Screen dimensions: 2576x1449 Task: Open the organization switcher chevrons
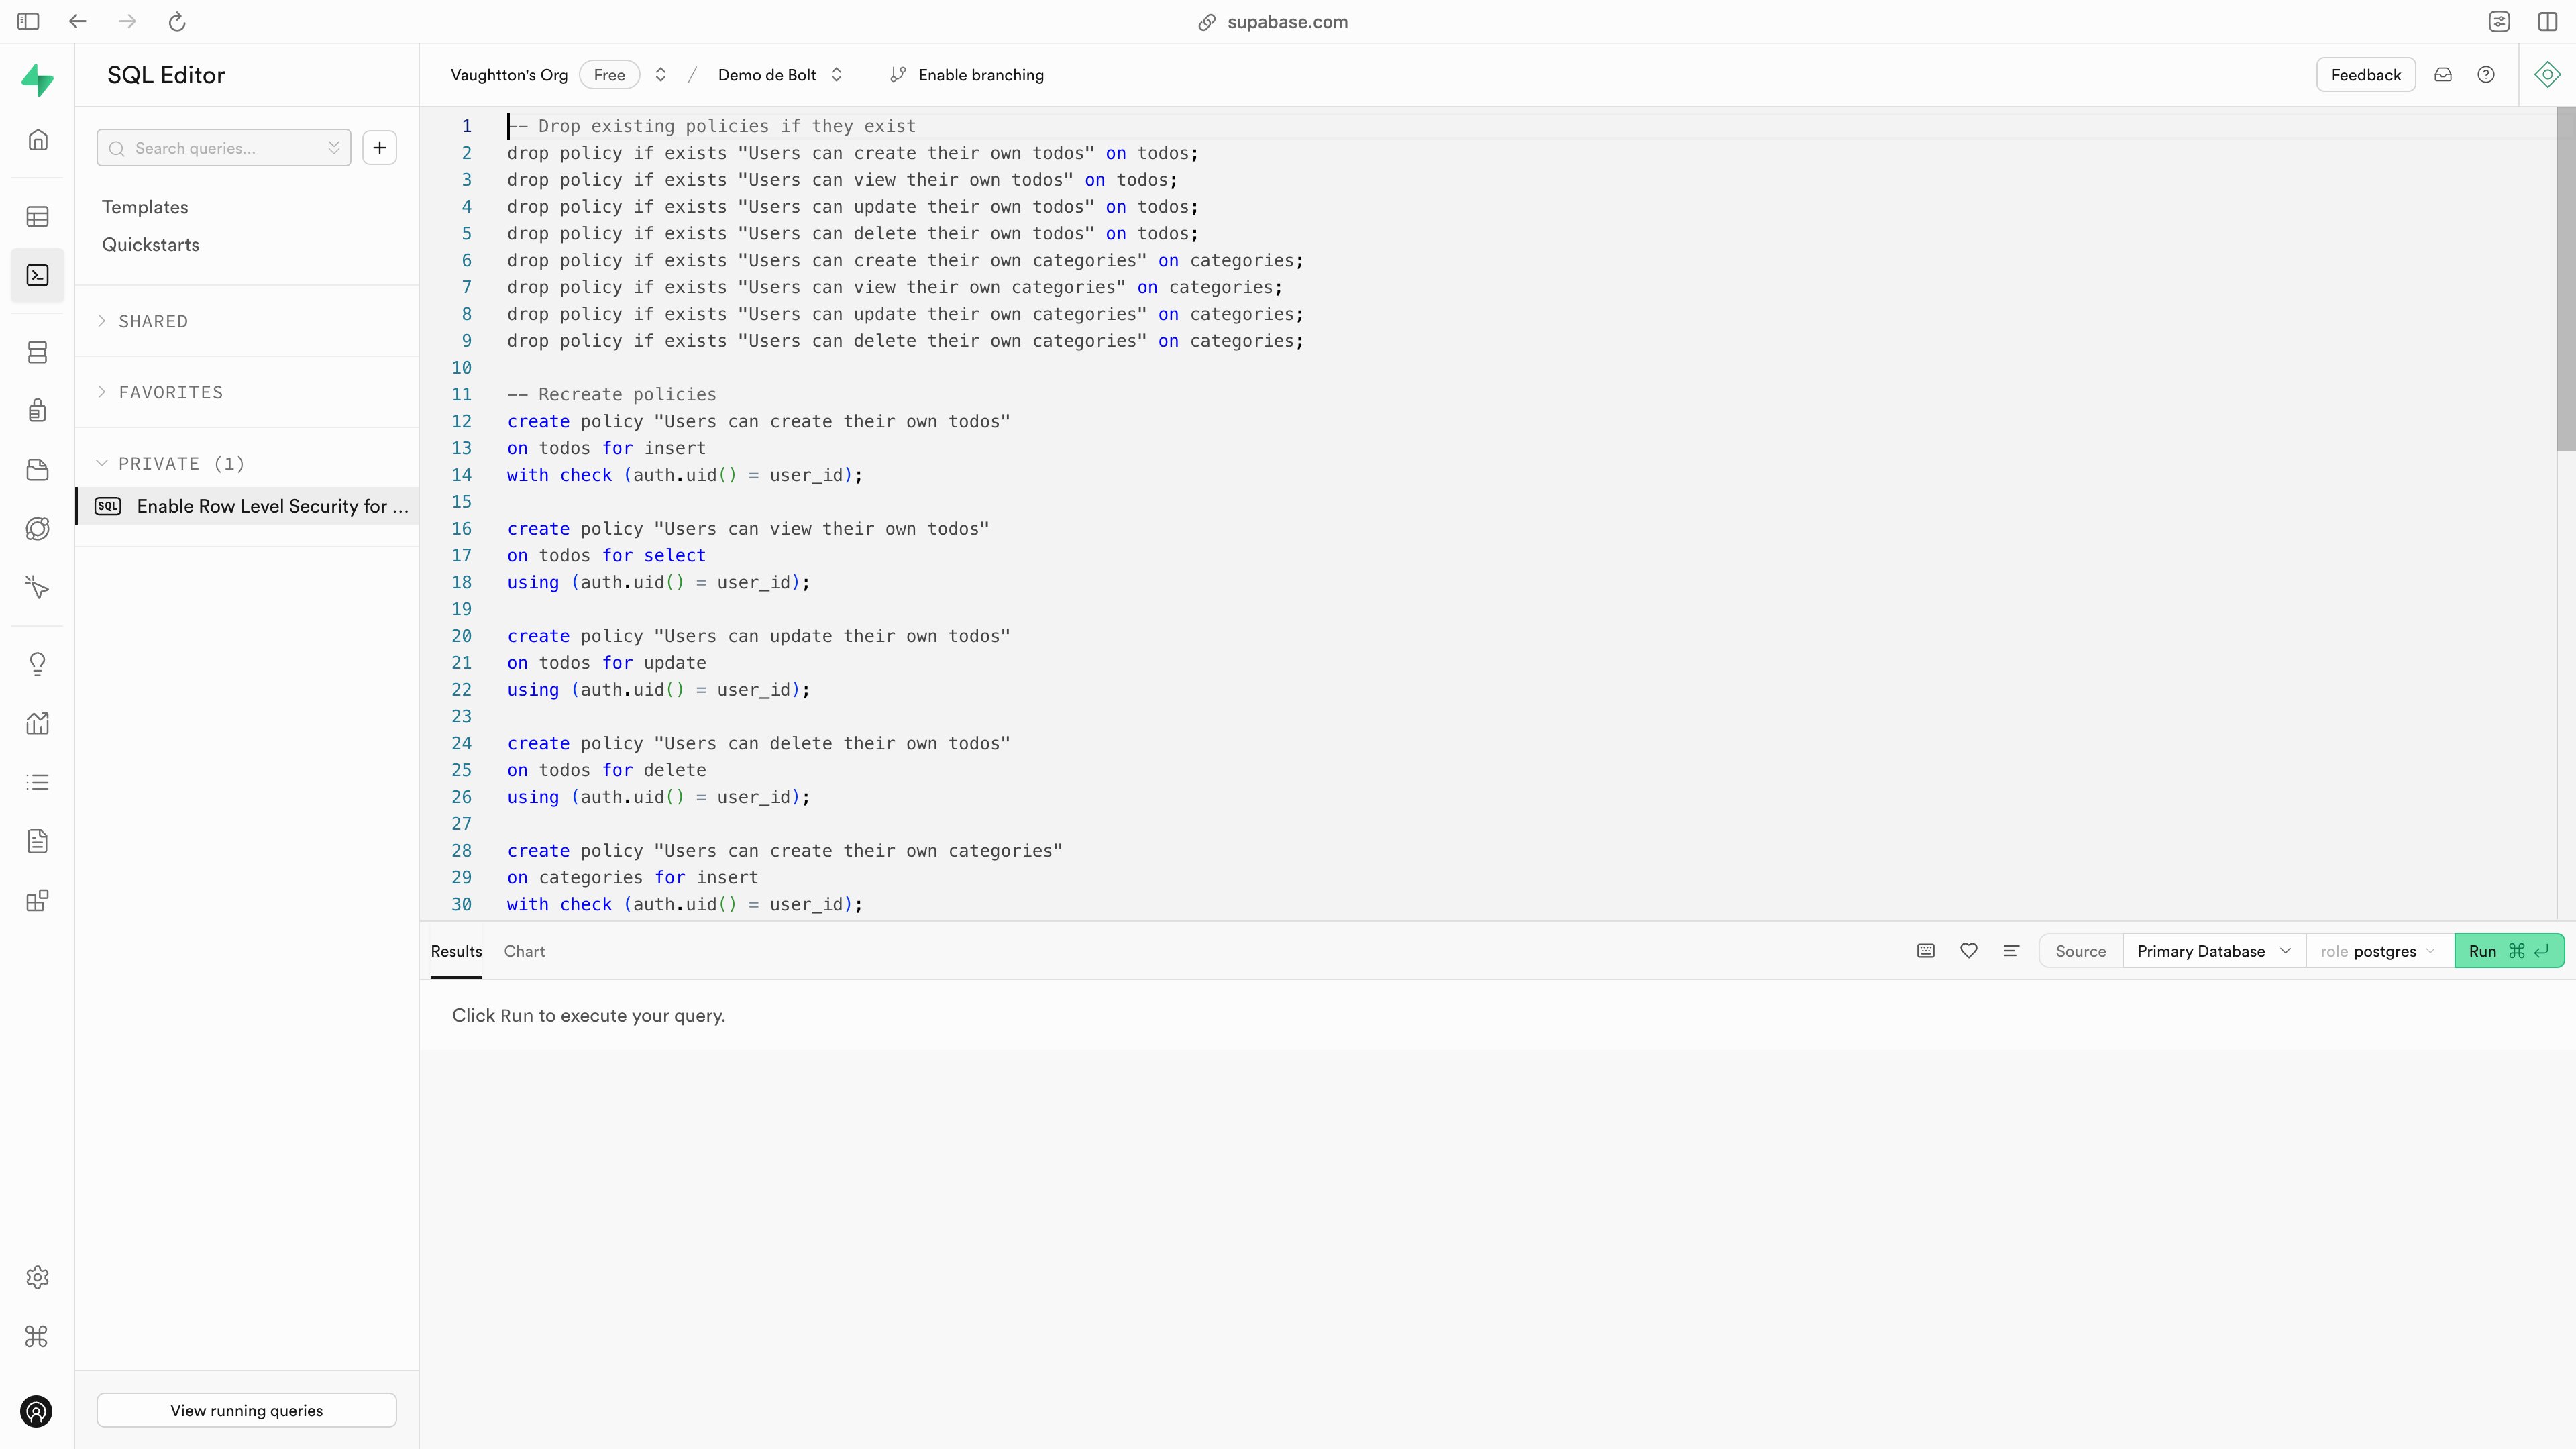click(660, 75)
